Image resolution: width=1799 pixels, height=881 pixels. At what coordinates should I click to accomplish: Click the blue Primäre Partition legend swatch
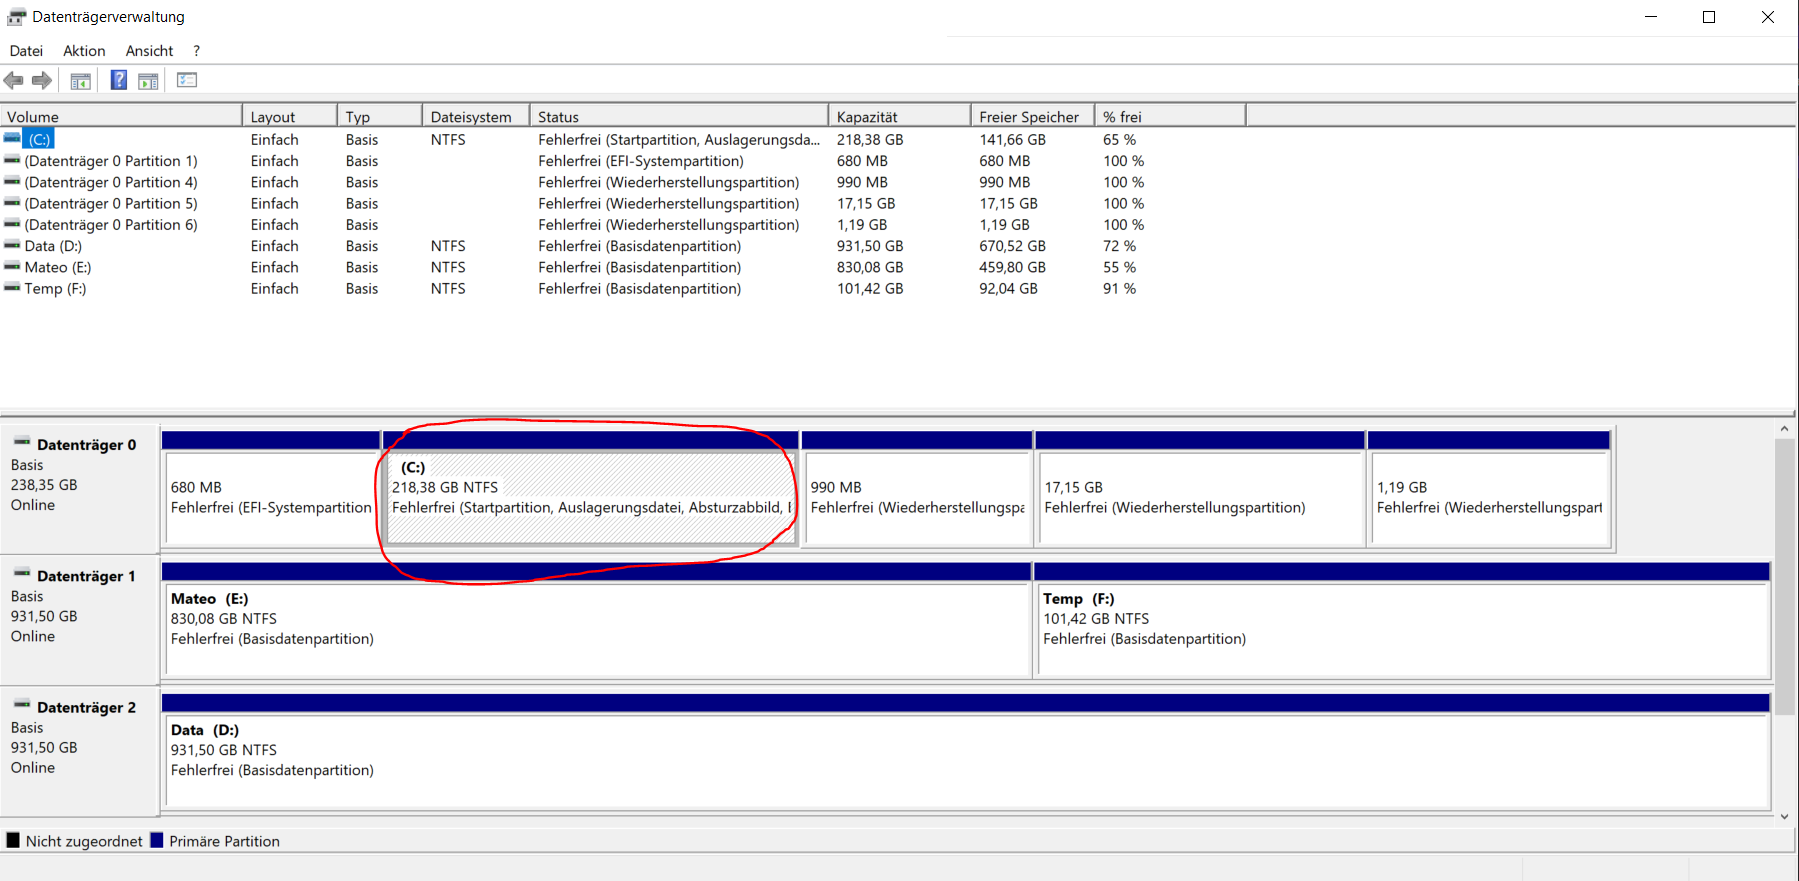(x=157, y=841)
